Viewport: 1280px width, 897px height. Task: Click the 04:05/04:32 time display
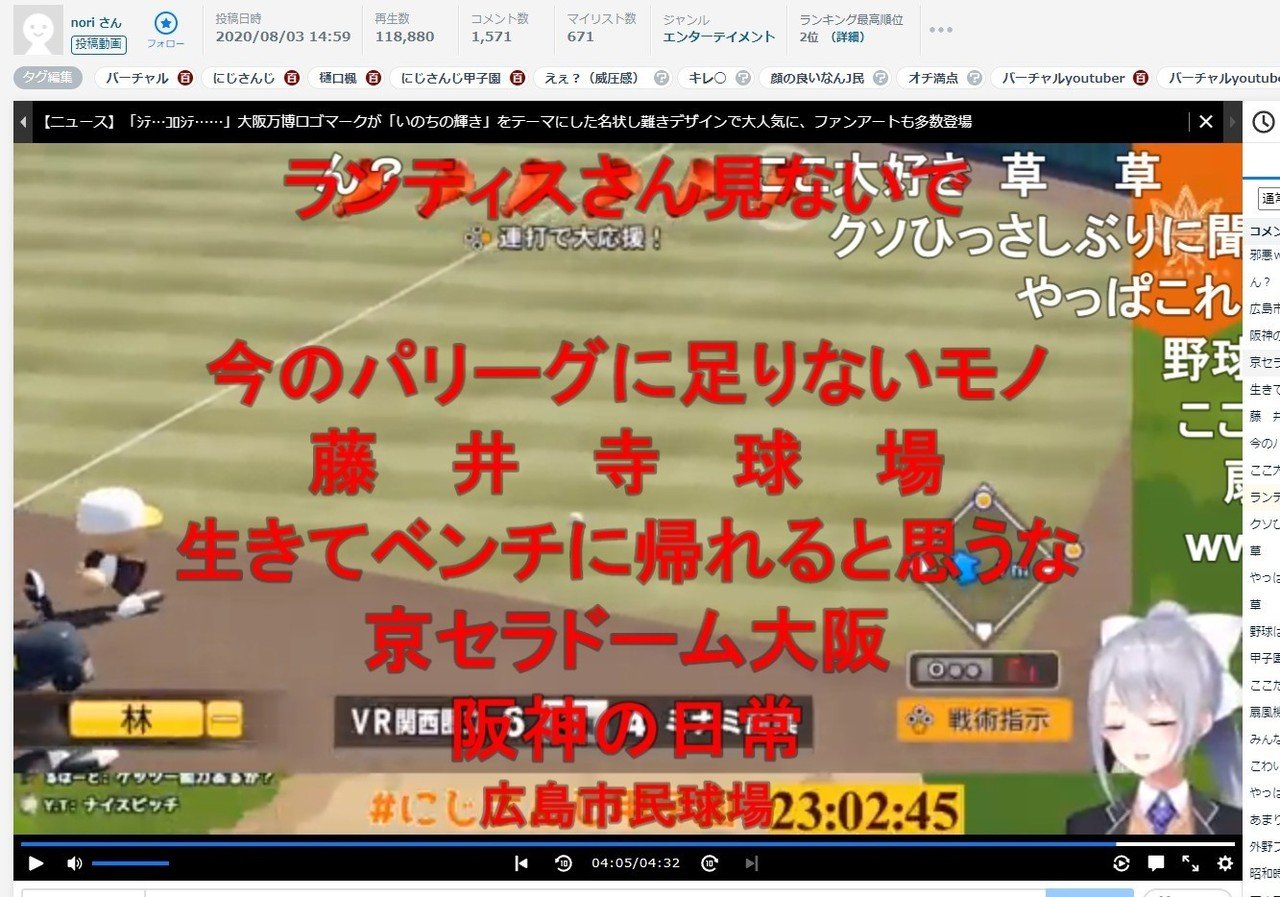tap(636, 863)
